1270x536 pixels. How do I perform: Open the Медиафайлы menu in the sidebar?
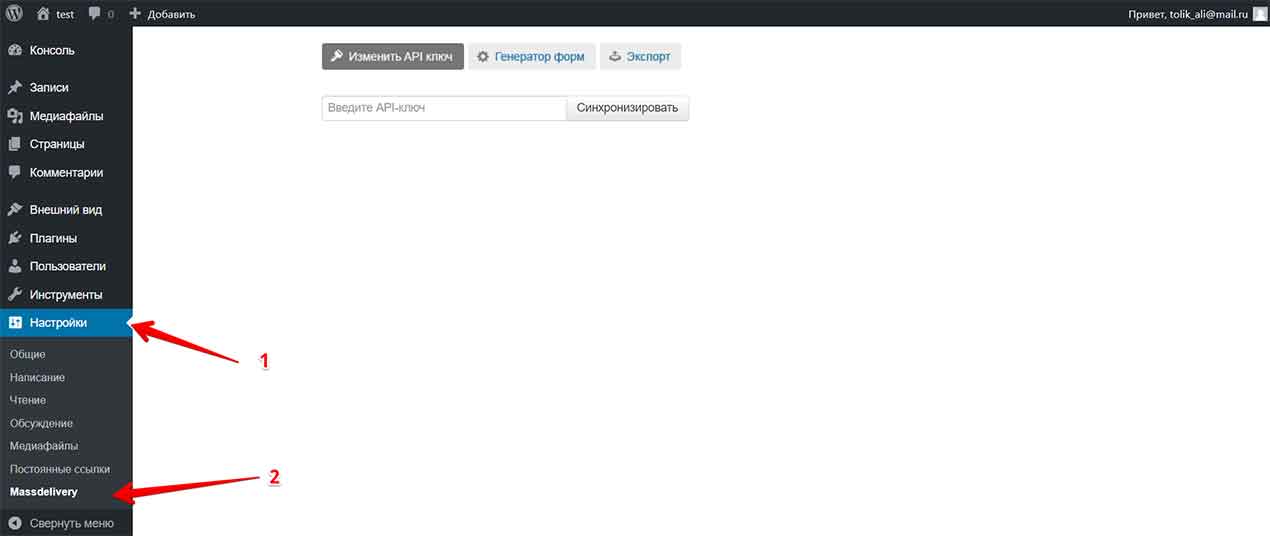(66, 116)
